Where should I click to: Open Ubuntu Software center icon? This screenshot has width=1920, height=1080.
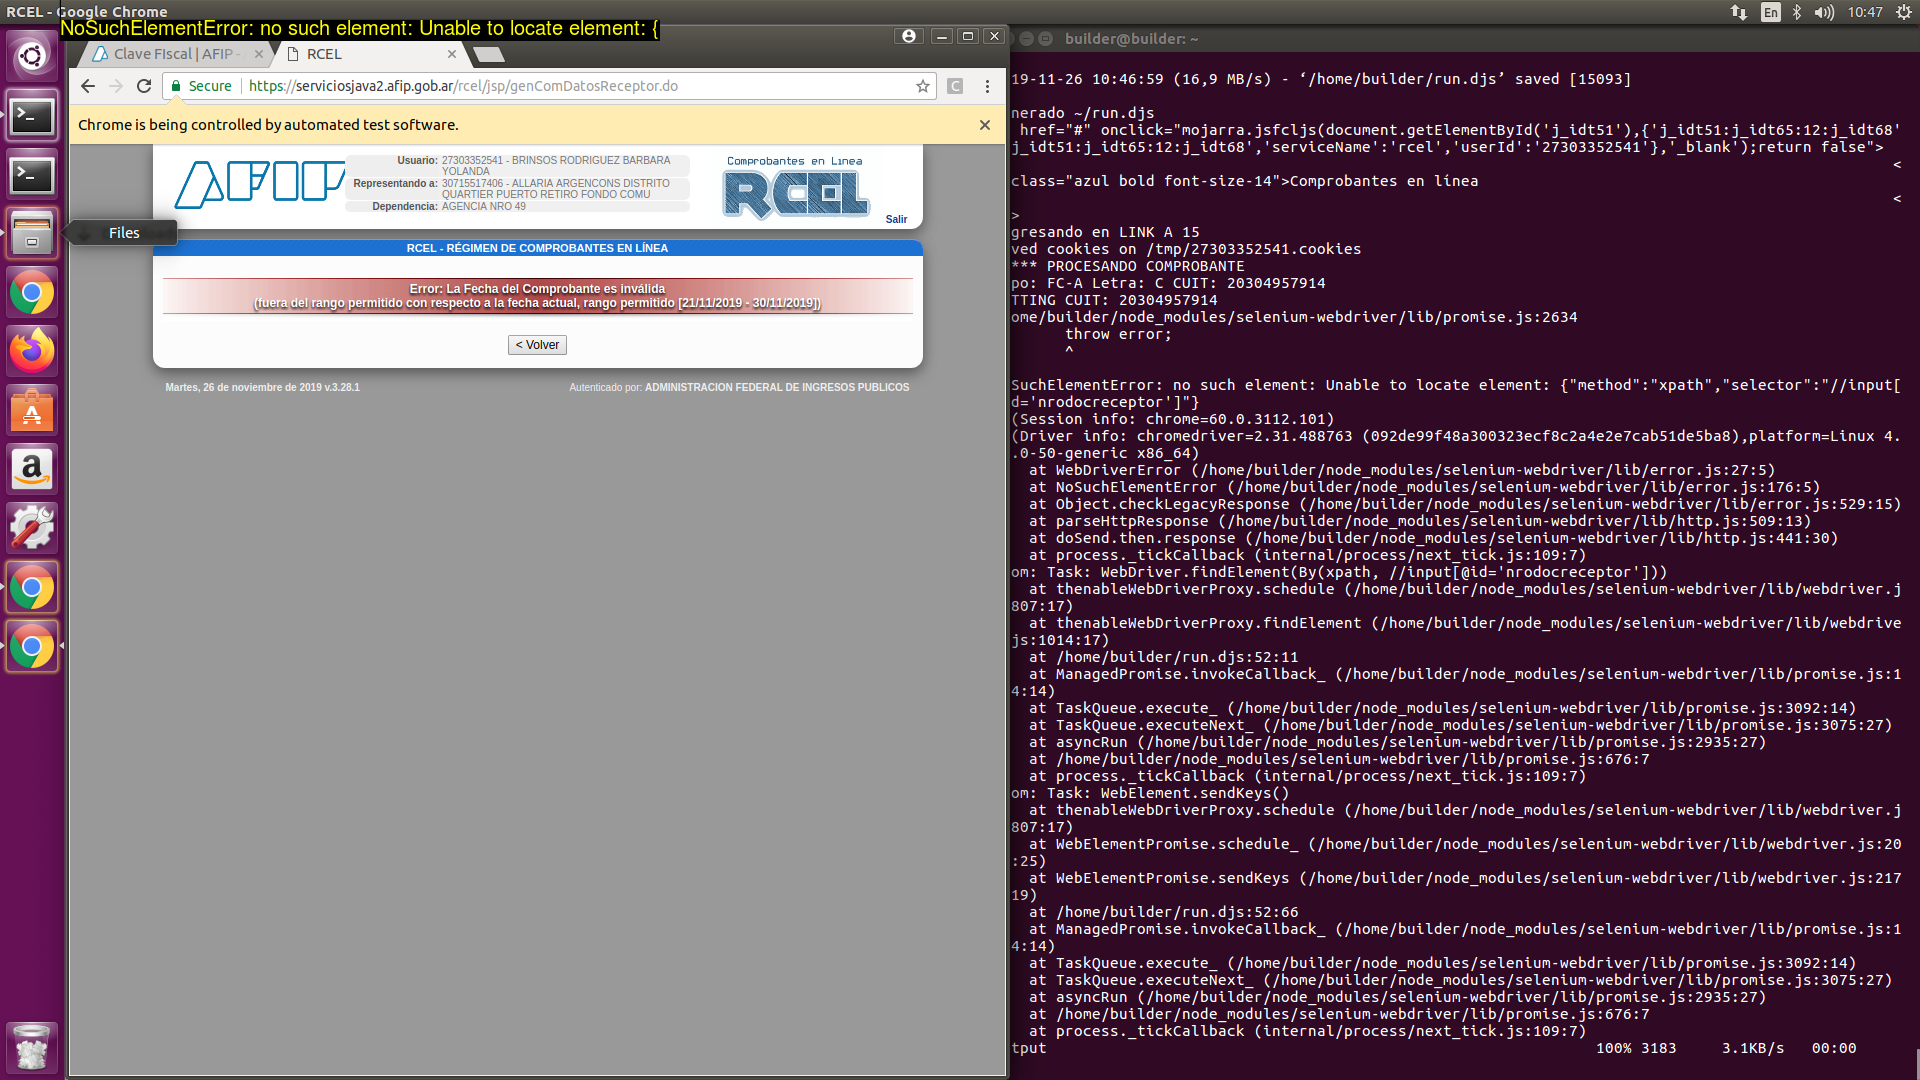click(32, 410)
